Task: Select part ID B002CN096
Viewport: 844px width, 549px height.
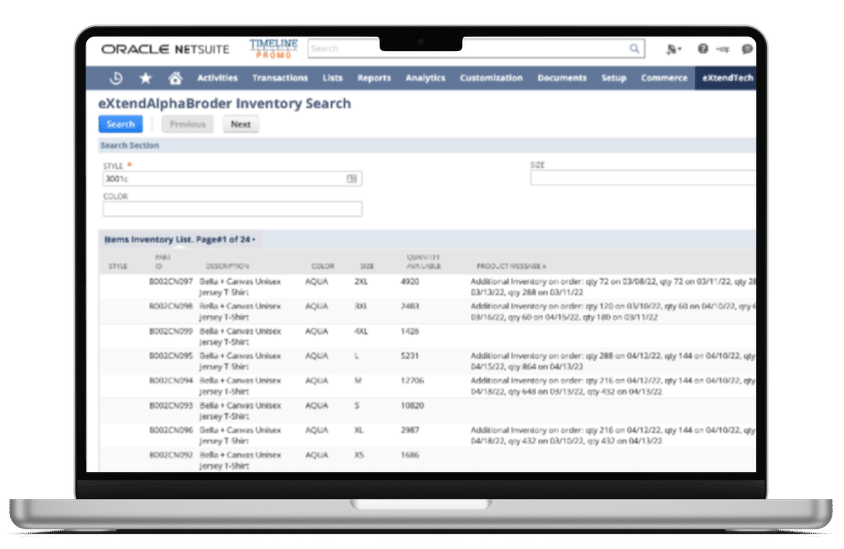Action: point(171,430)
